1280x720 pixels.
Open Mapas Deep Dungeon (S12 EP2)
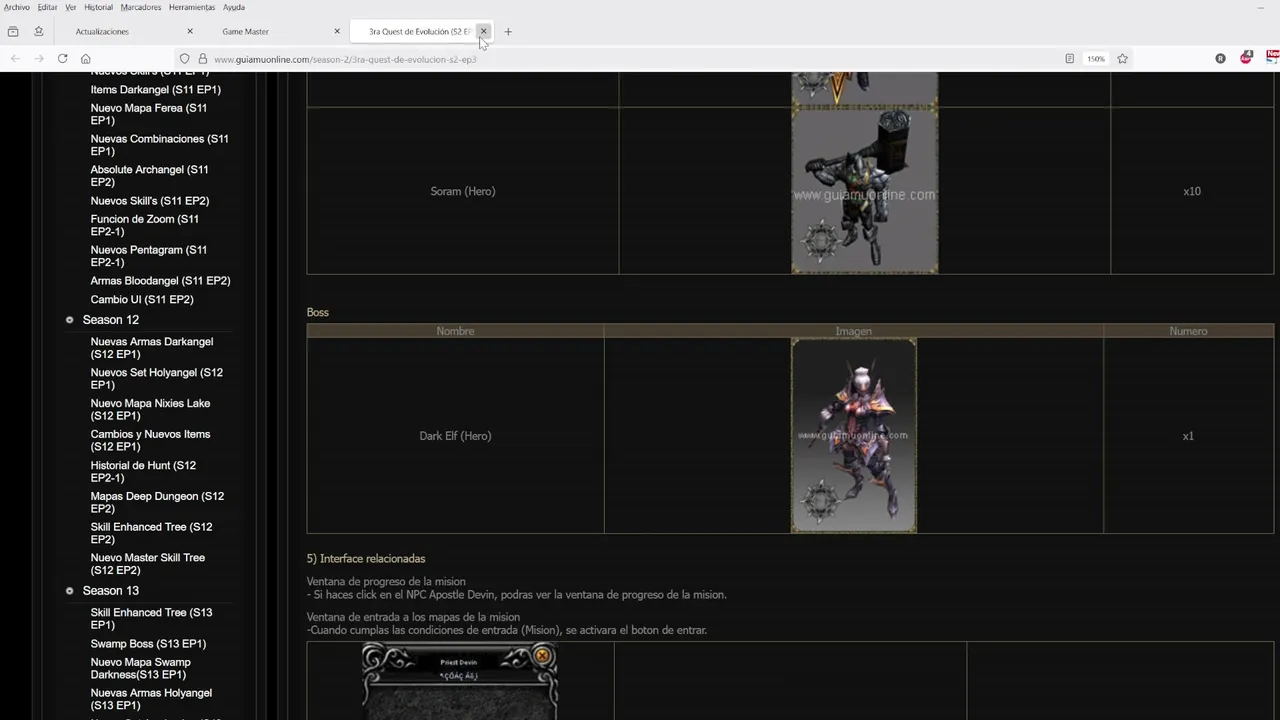[x=158, y=503]
